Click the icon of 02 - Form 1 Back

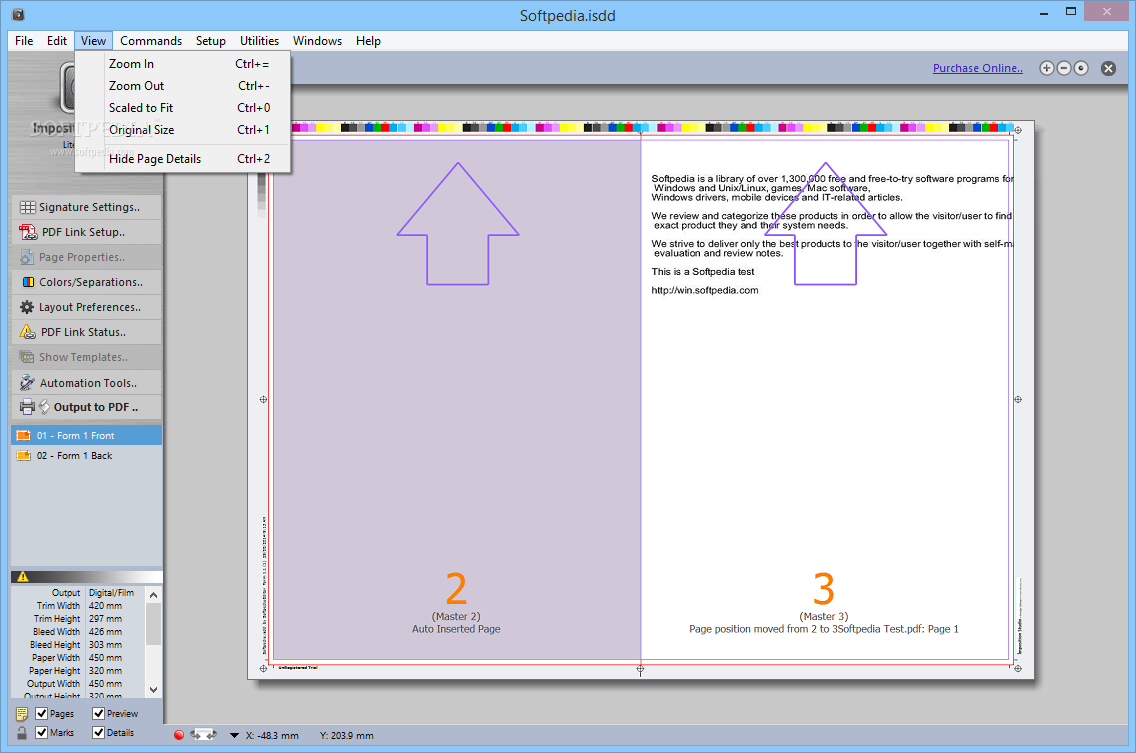coord(24,456)
